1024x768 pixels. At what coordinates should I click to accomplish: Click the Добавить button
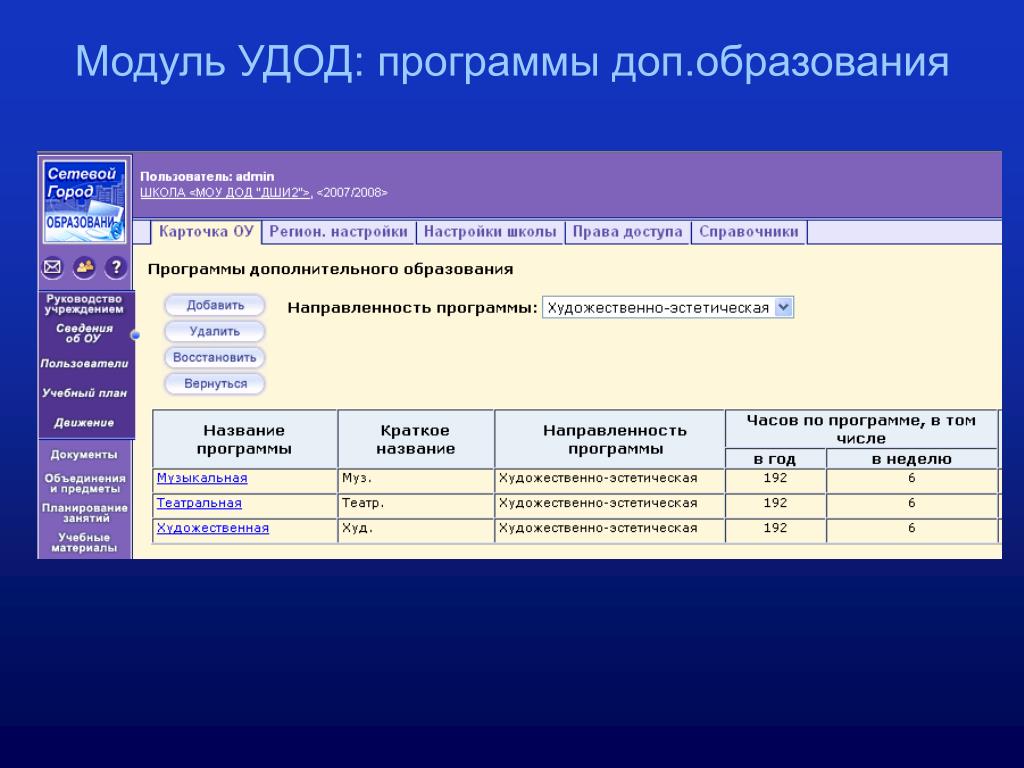click(215, 305)
